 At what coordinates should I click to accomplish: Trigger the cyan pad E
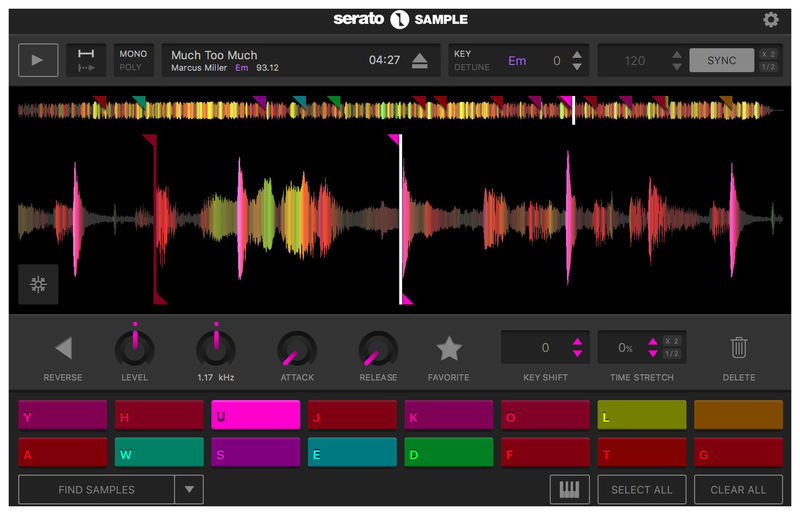pyautogui.click(x=352, y=452)
